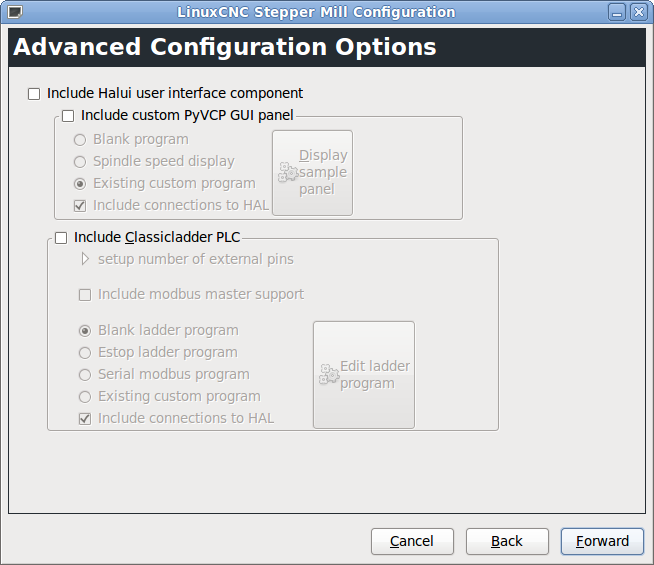Enable Include Halui user interface component
654x565 pixels.
[x=34, y=94]
